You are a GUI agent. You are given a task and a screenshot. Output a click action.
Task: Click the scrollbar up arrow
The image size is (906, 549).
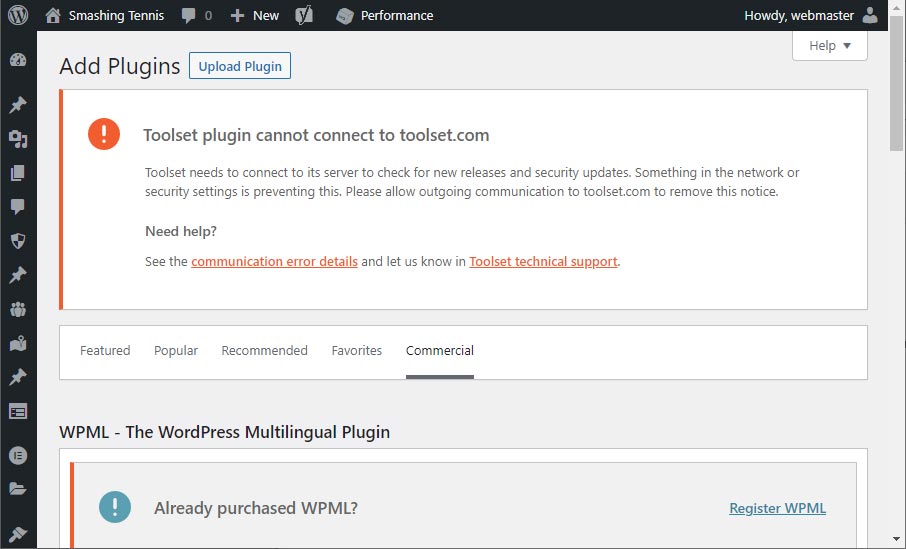tap(897, 6)
